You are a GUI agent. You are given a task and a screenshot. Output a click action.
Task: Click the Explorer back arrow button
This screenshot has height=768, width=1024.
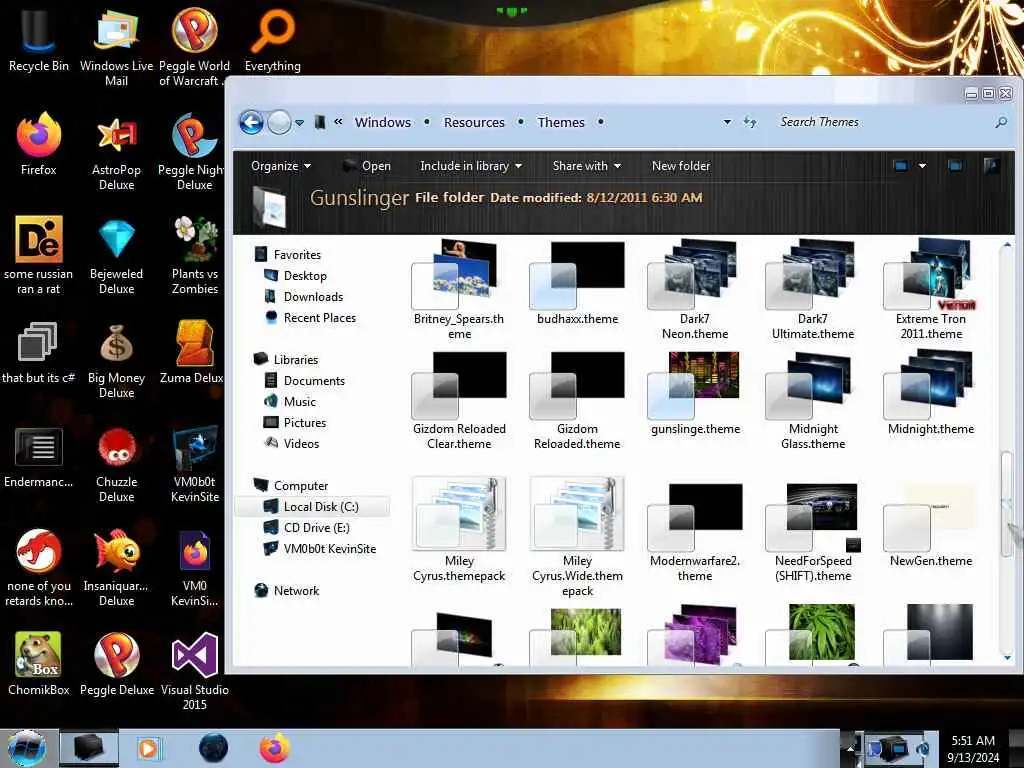tap(251, 122)
